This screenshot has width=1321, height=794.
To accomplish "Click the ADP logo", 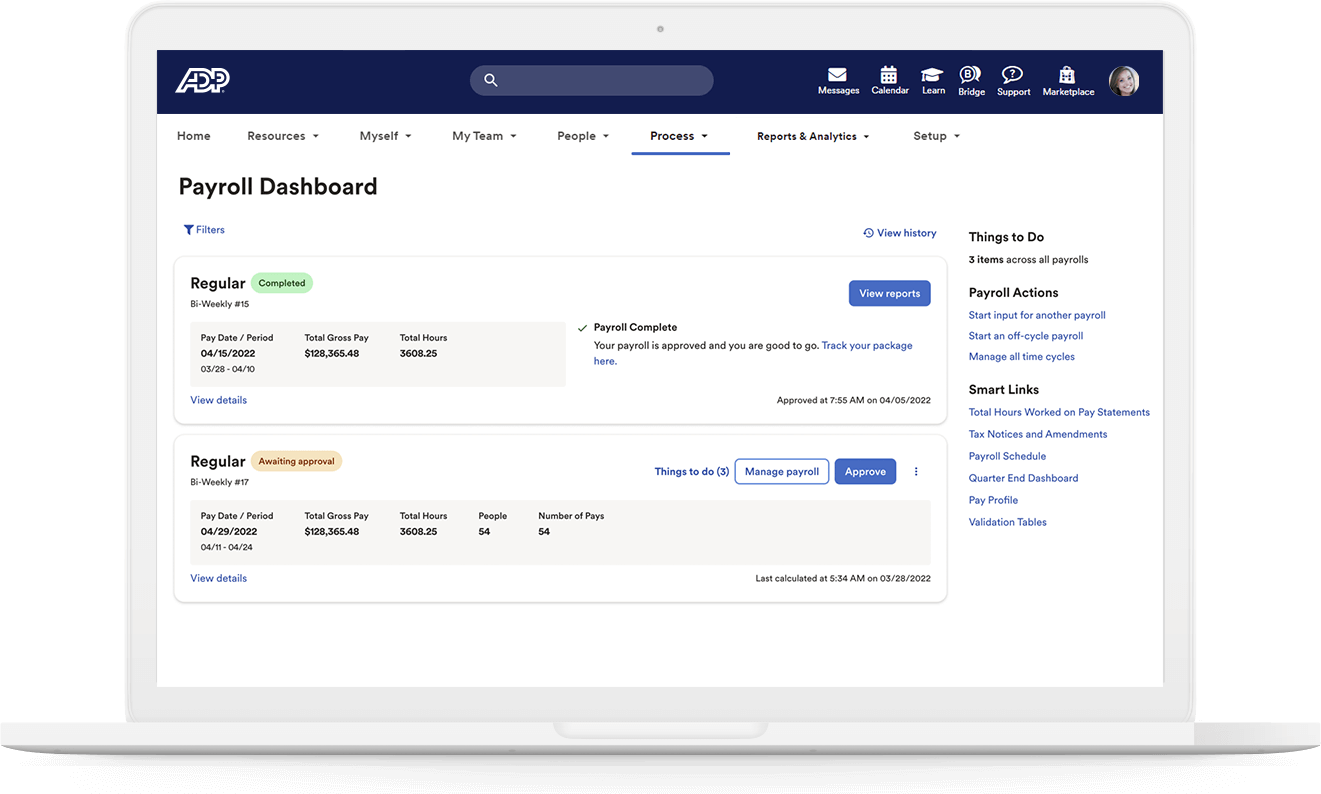I will pos(203,80).
